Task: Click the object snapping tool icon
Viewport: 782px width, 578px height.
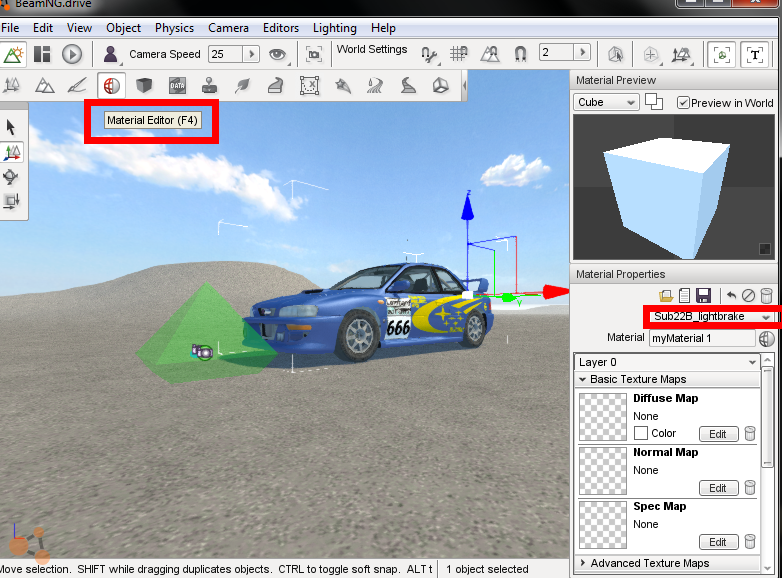Action: pyautogui.click(x=429, y=54)
